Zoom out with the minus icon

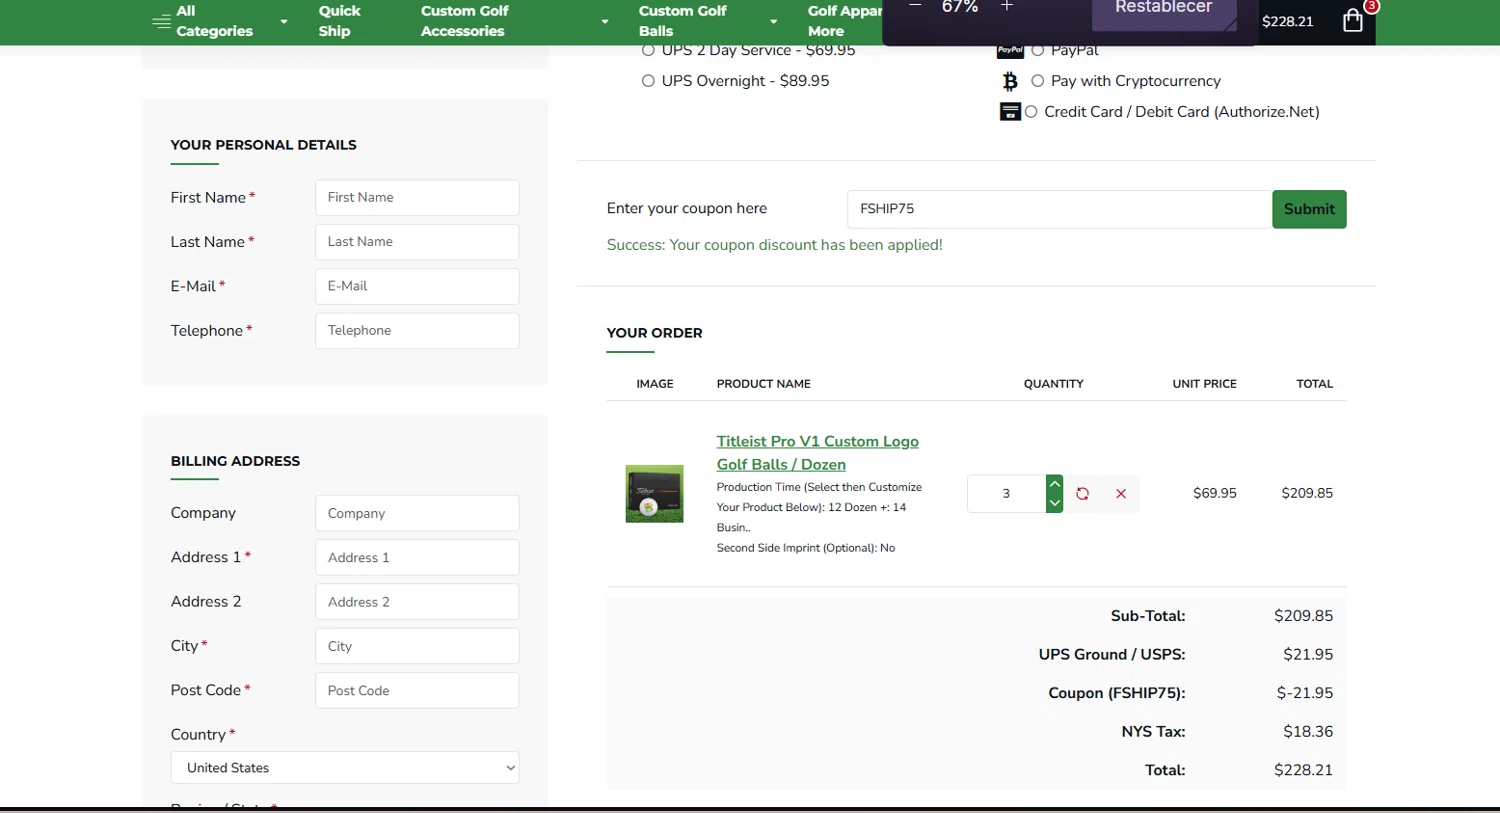[x=915, y=6]
